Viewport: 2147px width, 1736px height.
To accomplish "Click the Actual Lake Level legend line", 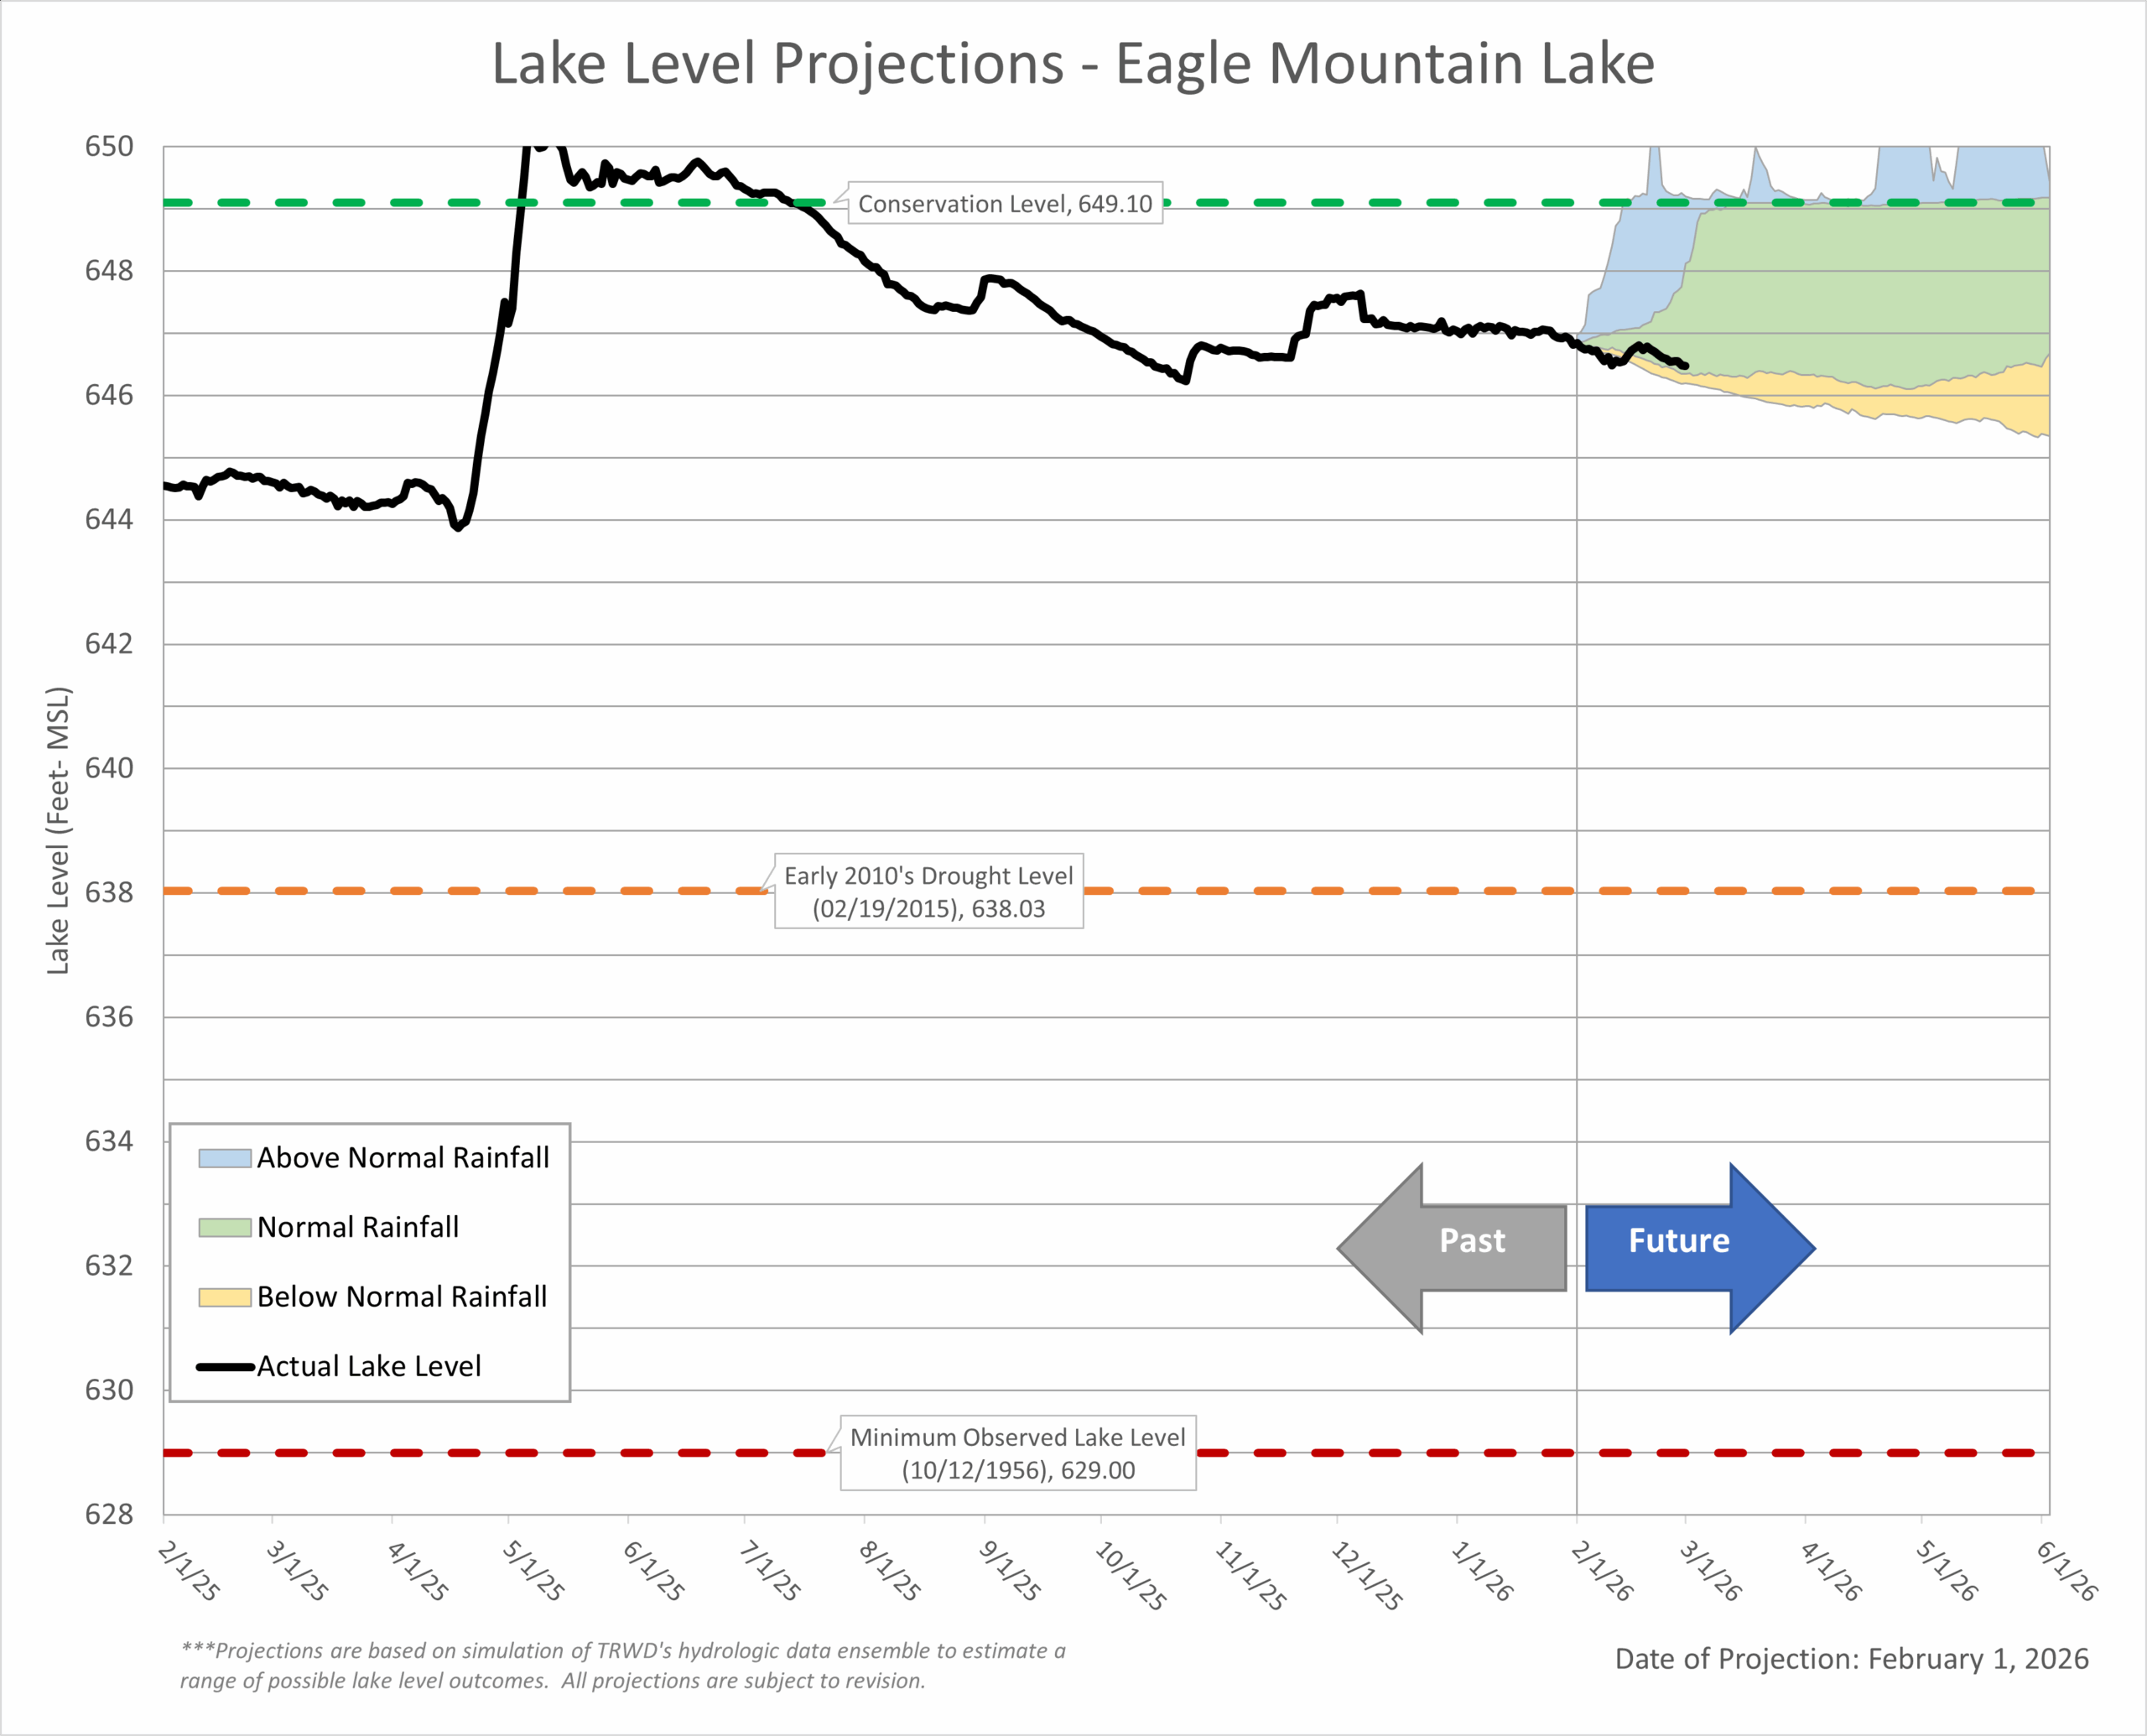I will [224, 1366].
